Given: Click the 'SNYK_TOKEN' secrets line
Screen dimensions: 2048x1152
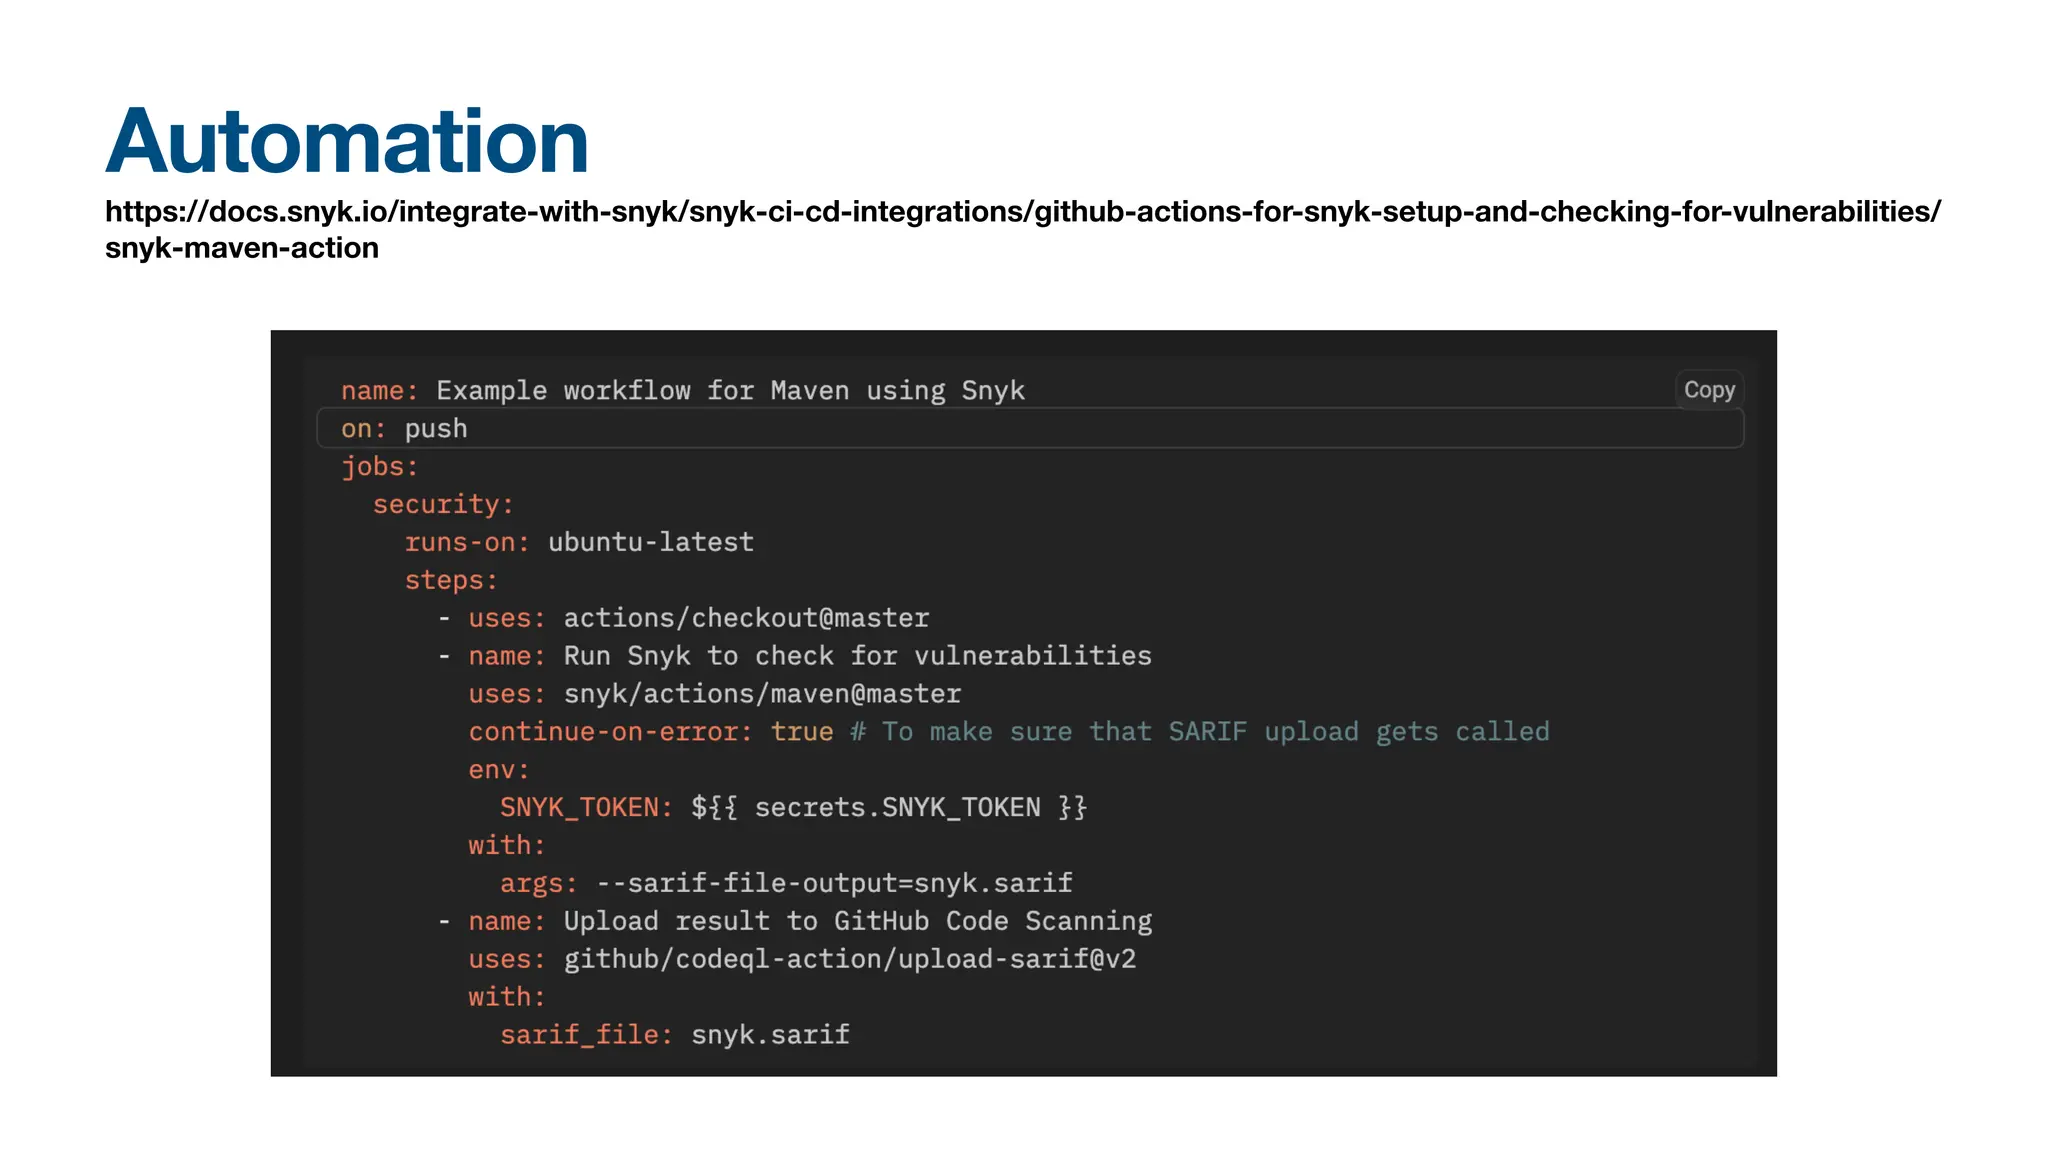Looking at the screenshot, I should tap(793, 808).
